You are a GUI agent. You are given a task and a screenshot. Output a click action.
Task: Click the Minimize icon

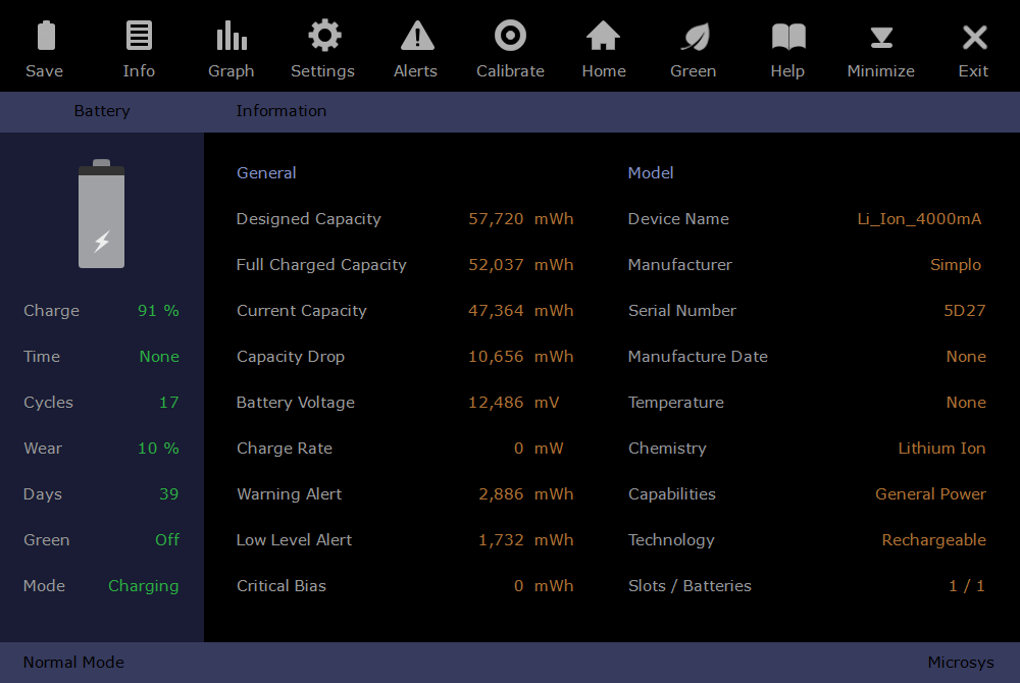pyautogui.click(x=880, y=45)
